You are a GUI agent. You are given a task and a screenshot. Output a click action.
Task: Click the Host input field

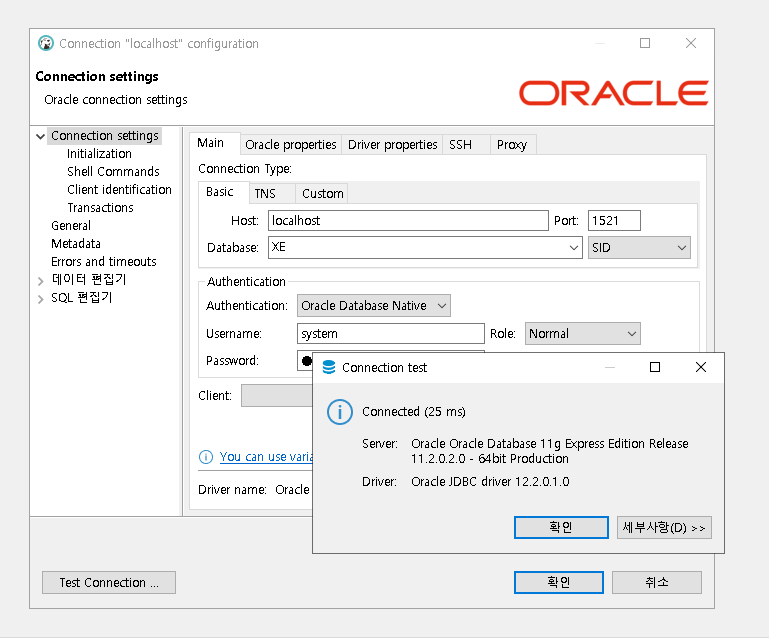coord(408,220)
